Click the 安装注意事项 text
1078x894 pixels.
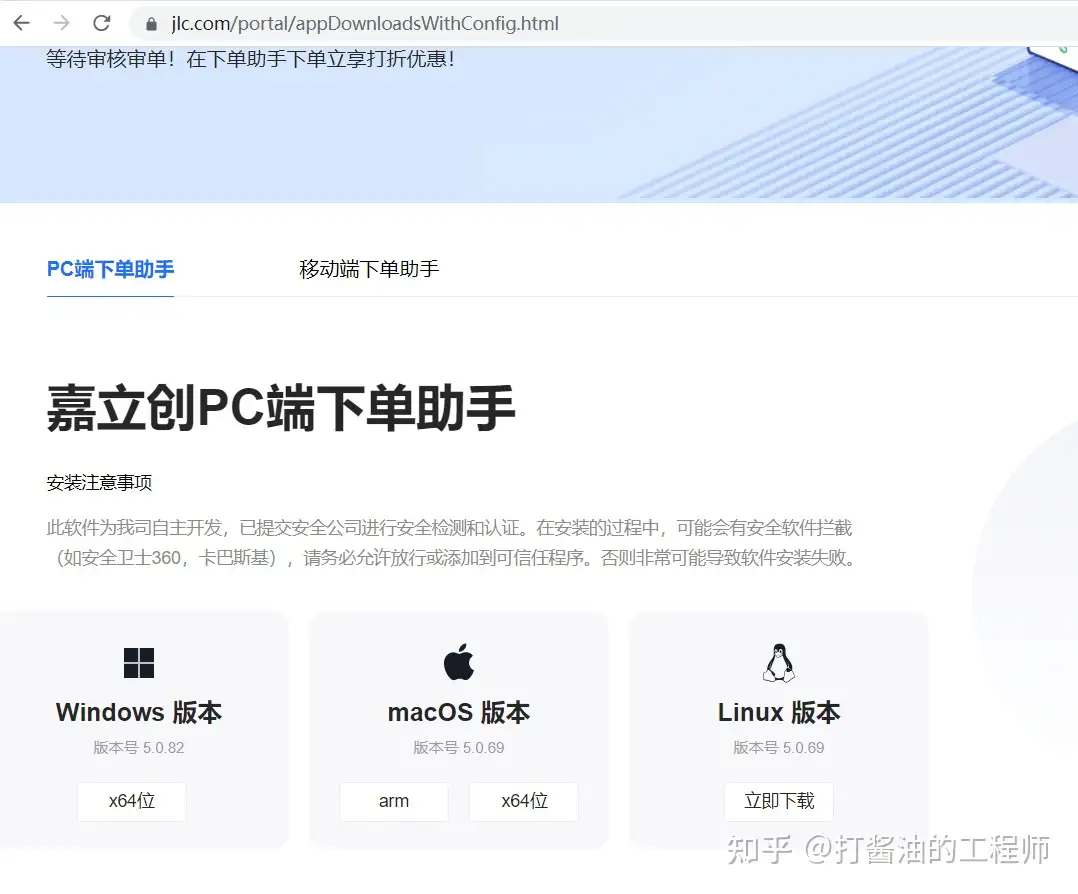tap(99, 482)
